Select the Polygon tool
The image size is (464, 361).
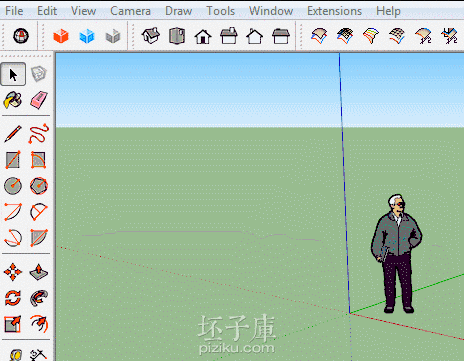tap(39, 186)
